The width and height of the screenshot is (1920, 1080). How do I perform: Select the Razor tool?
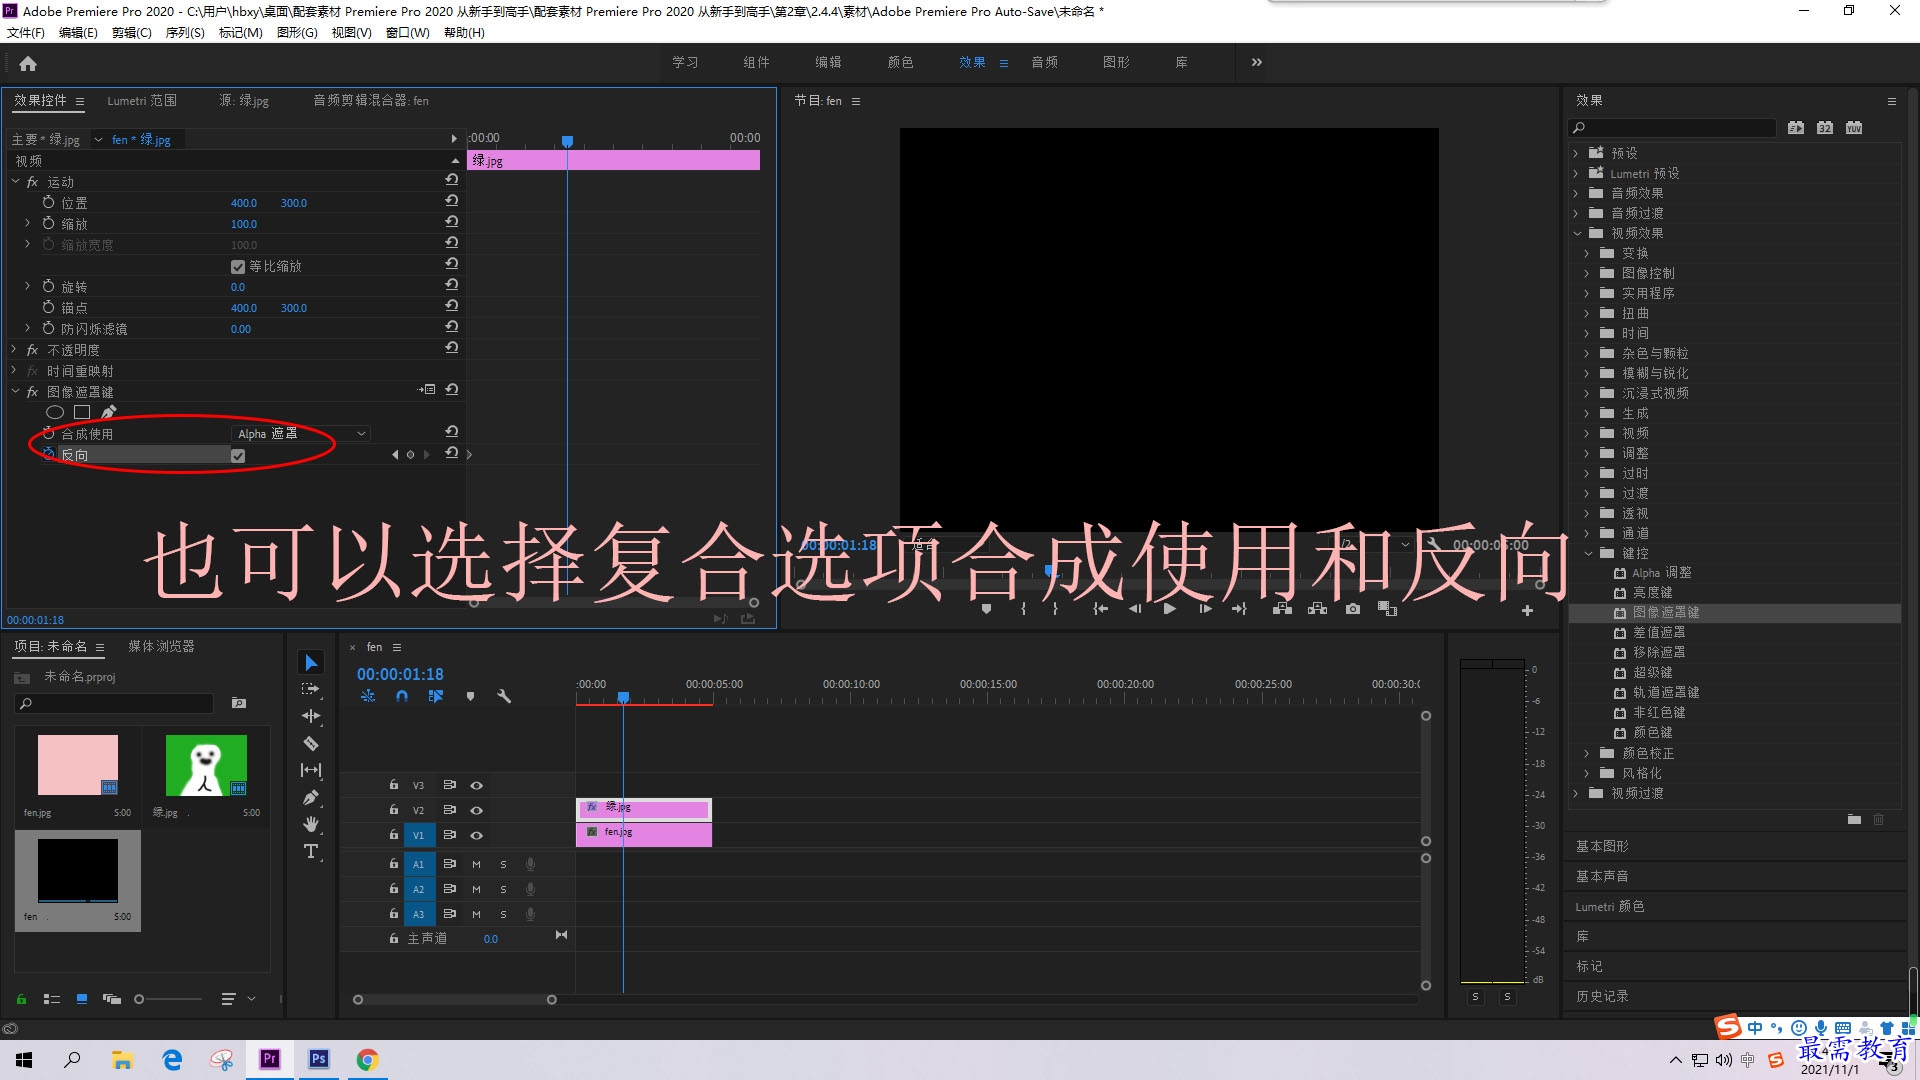311,743
